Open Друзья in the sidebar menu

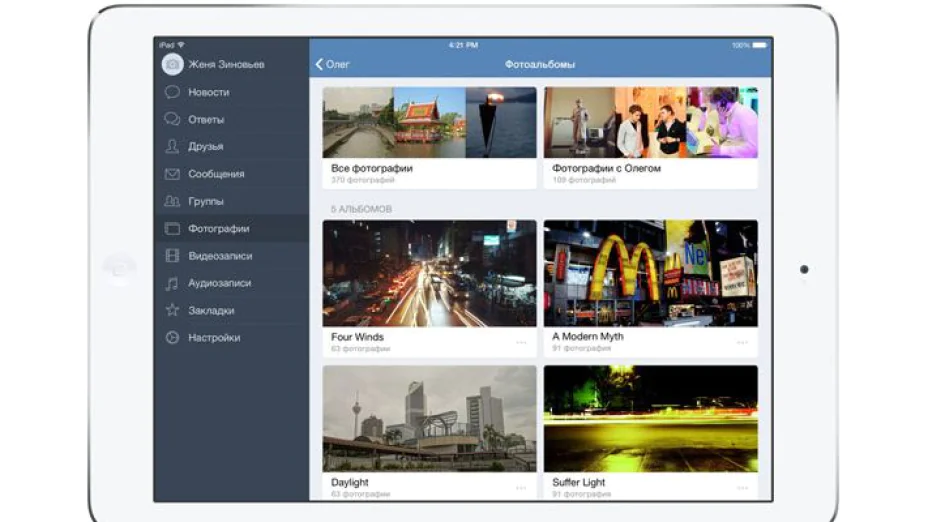pos(231,146)
